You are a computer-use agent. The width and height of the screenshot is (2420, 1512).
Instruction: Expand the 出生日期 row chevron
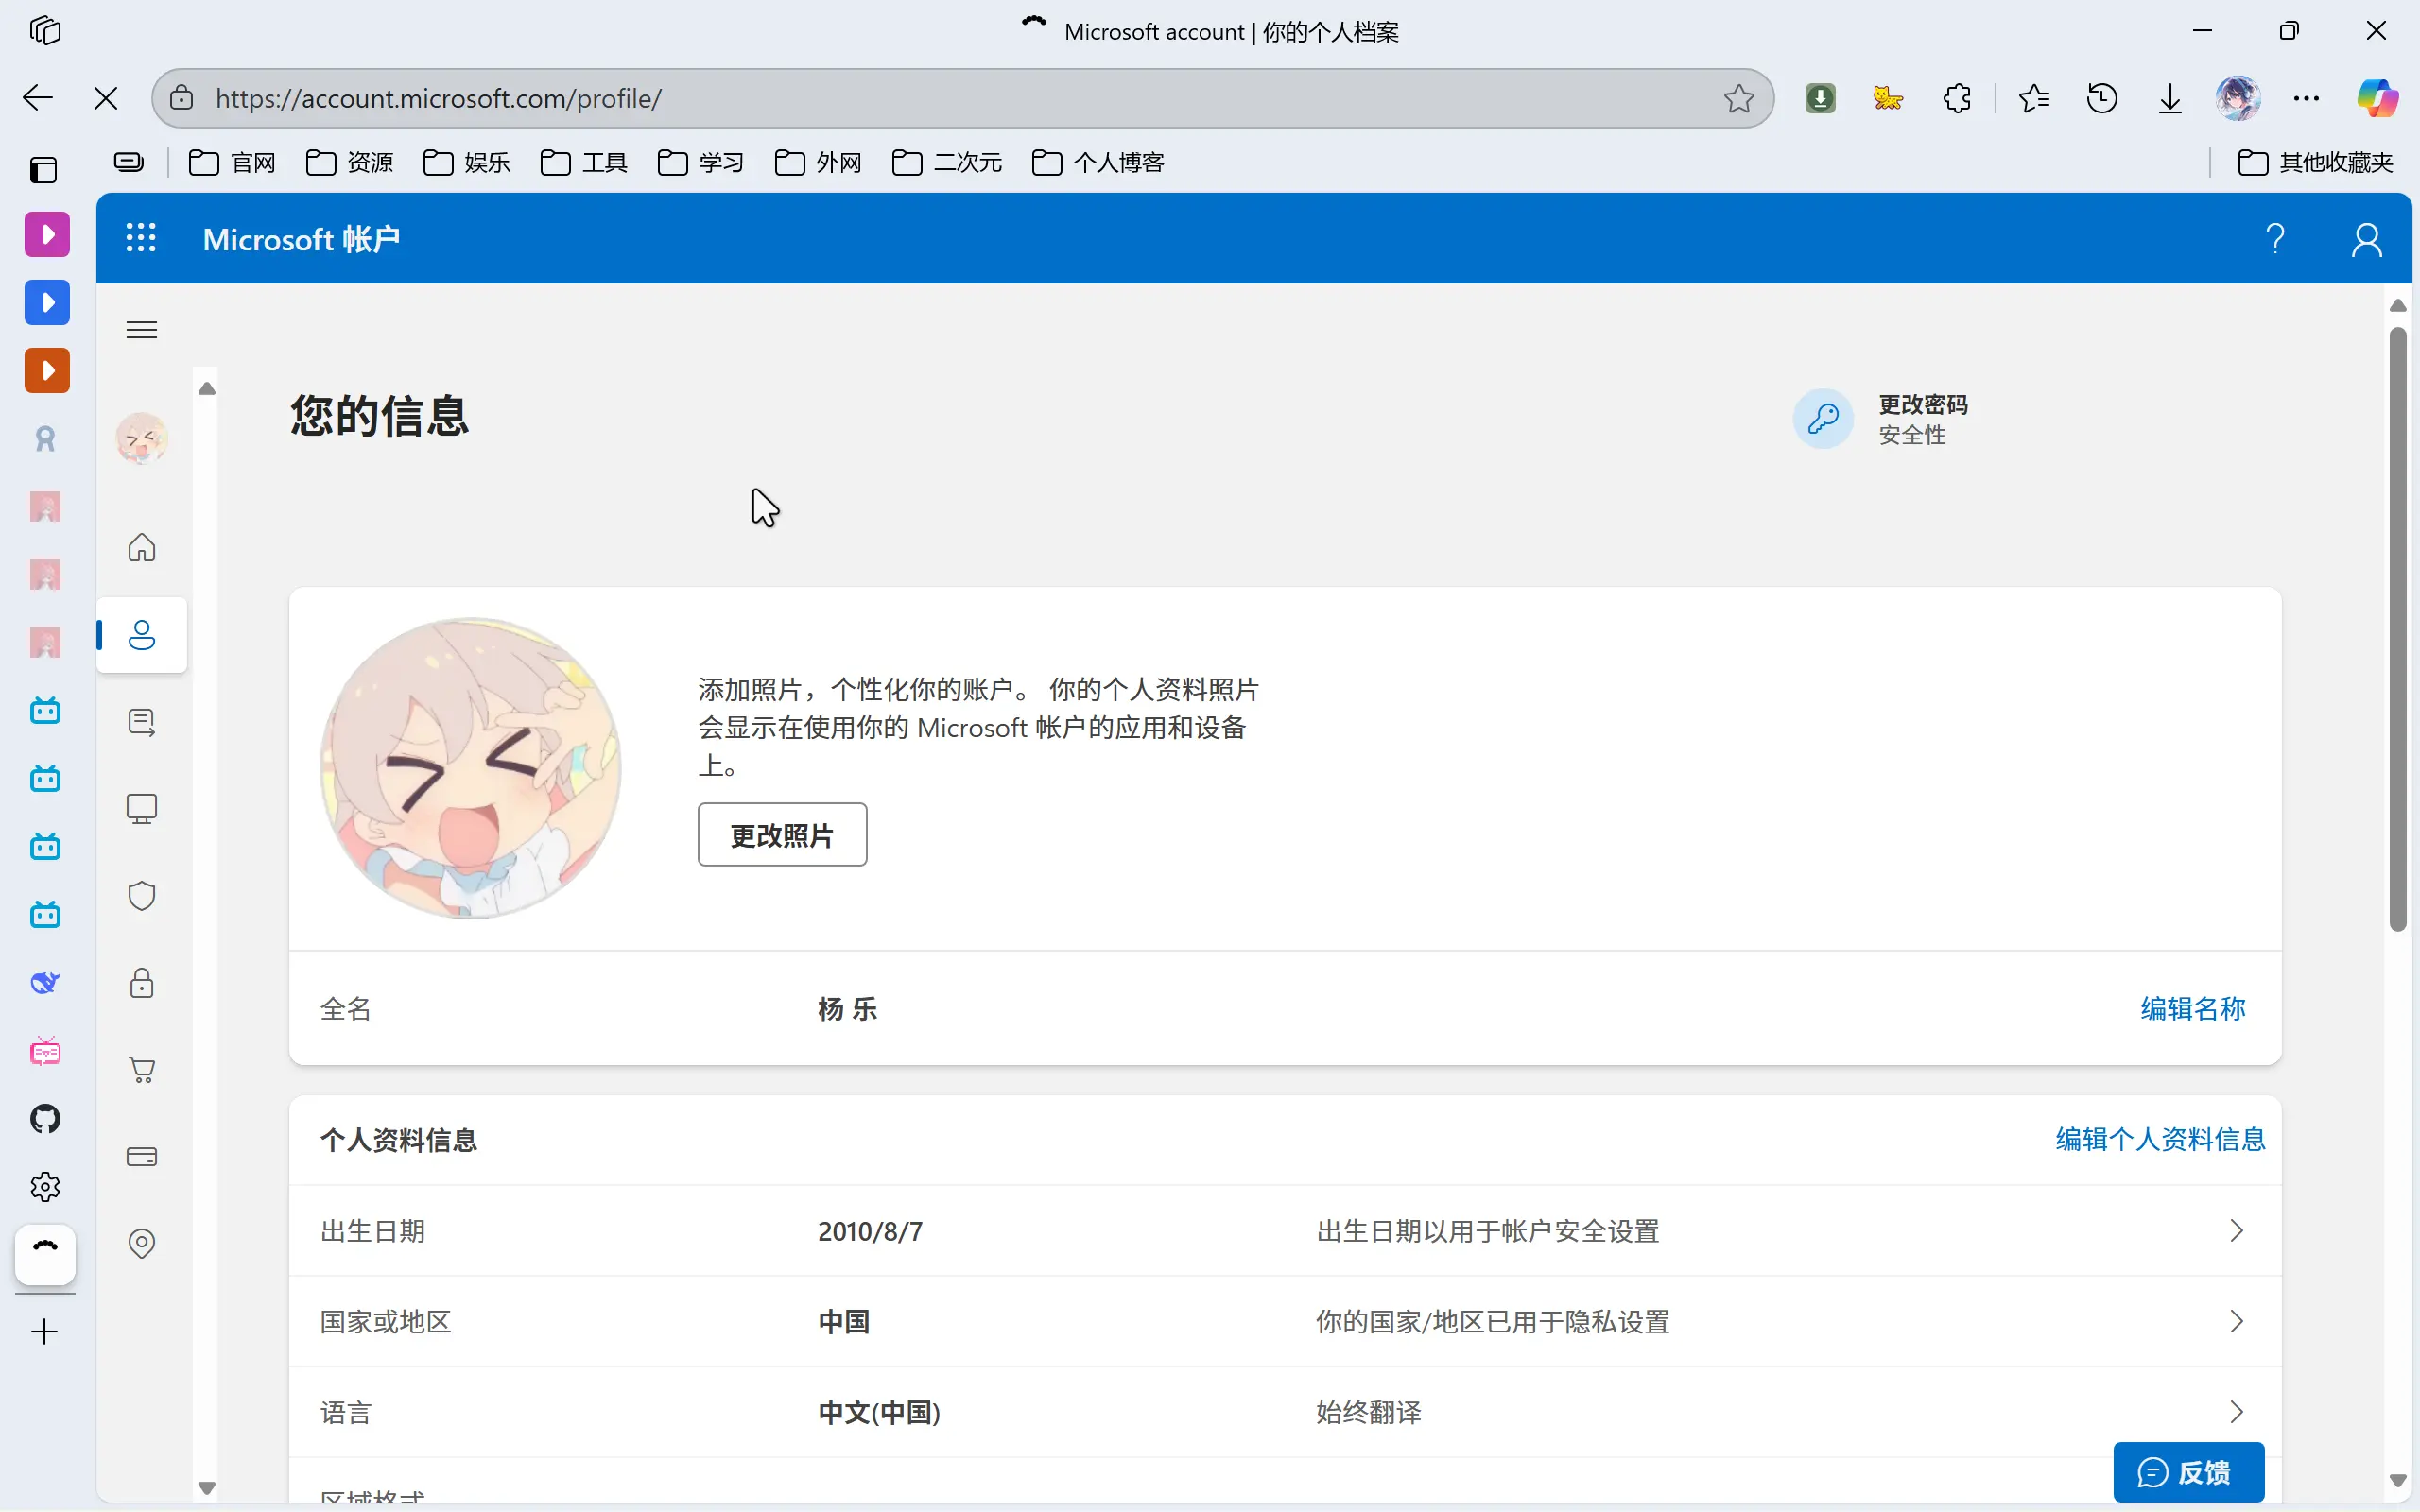[x=2236, y=1230]
